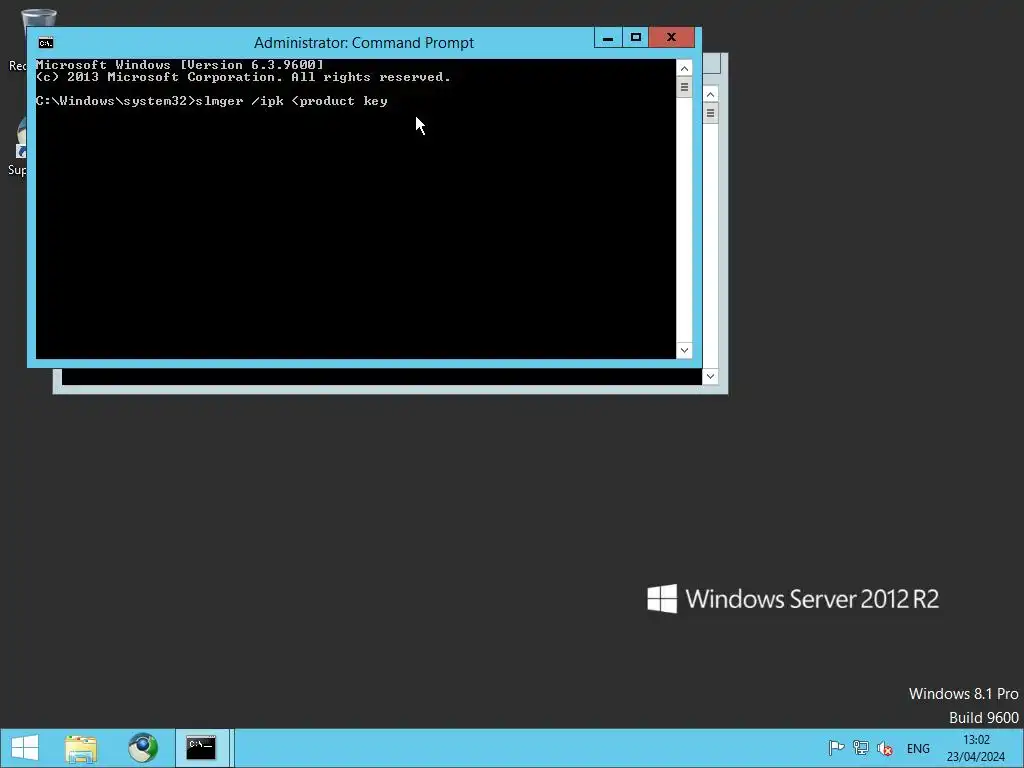Open network status icon in system tray
The image size is (1024, 768).
[861, 748]
